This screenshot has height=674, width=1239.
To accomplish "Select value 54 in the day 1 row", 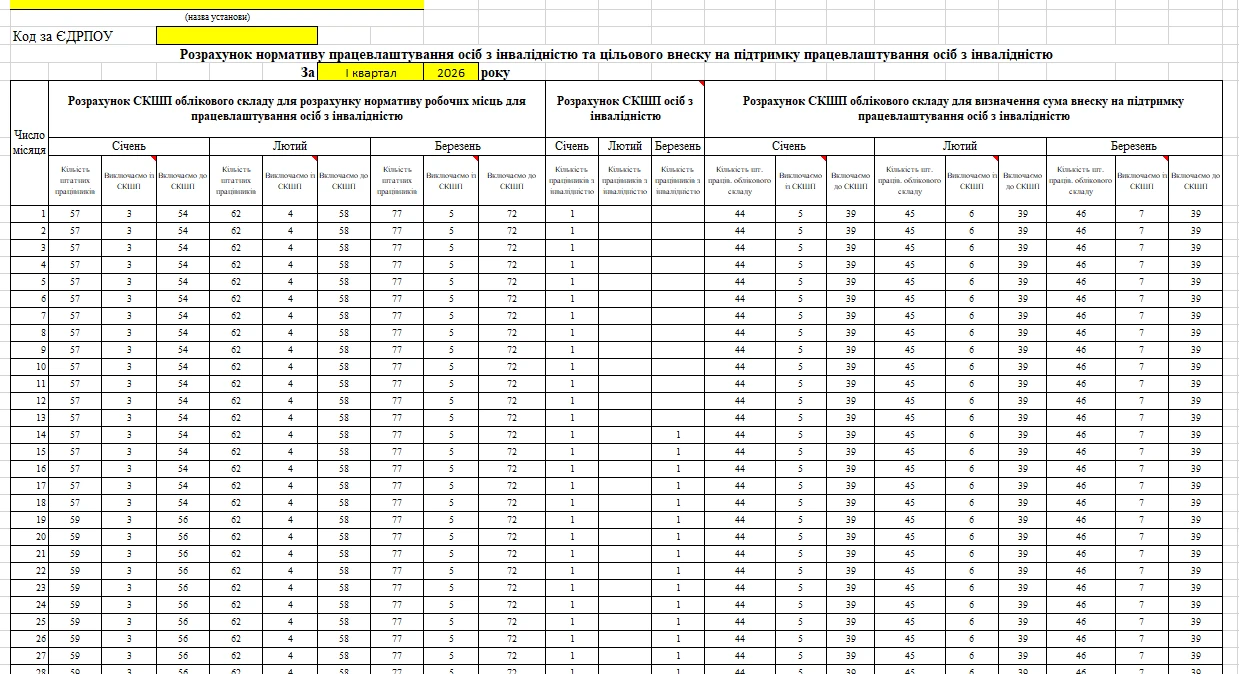I will 183,214.
